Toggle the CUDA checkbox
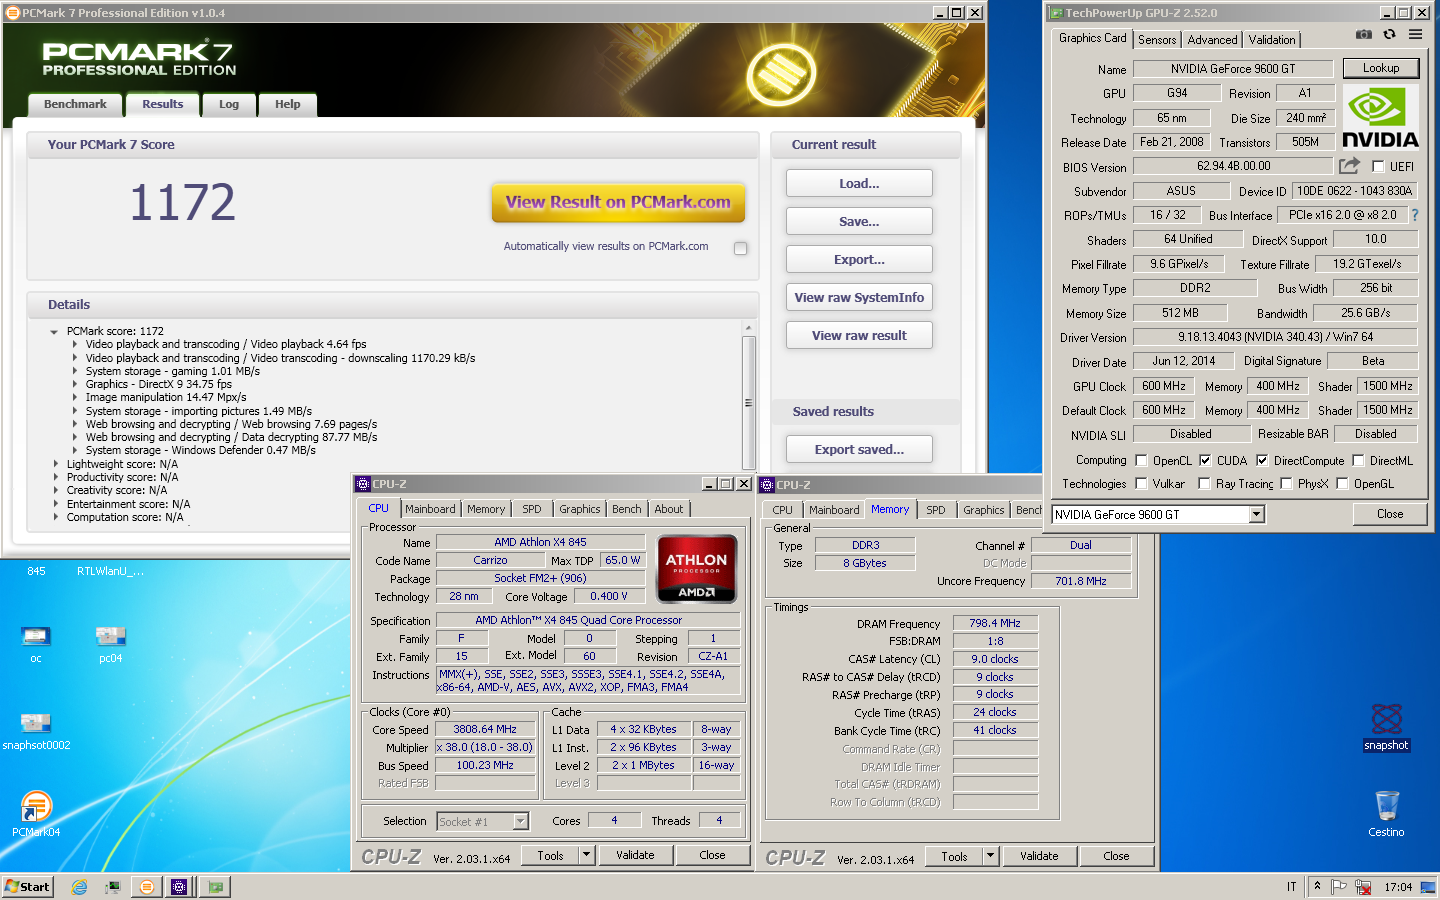The height and width of the screenshot is (900, 1440). click(x=1205, y=461)
